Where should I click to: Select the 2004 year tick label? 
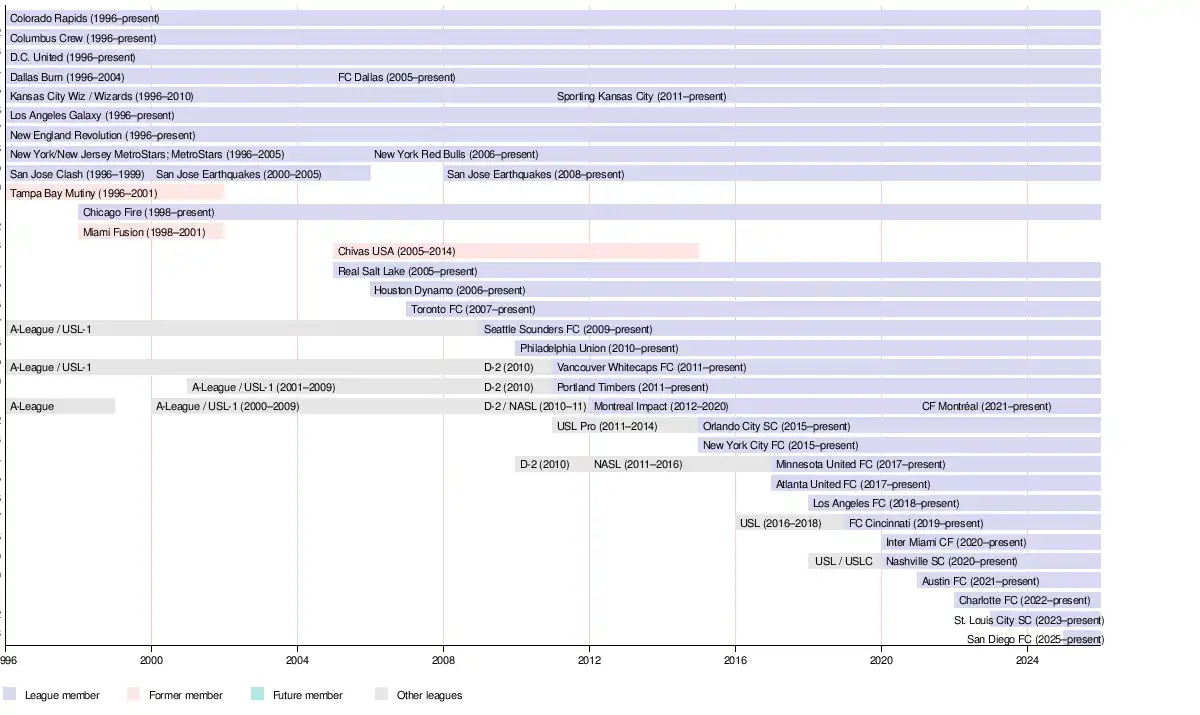[x=297, y=660]
